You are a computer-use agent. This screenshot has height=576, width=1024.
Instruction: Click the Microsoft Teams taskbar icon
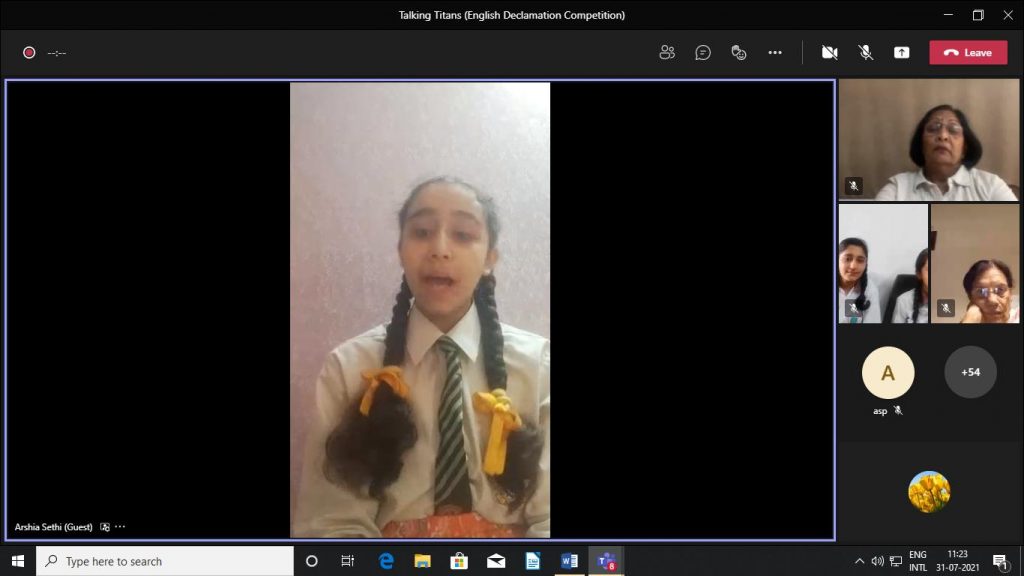click(606, 561)
